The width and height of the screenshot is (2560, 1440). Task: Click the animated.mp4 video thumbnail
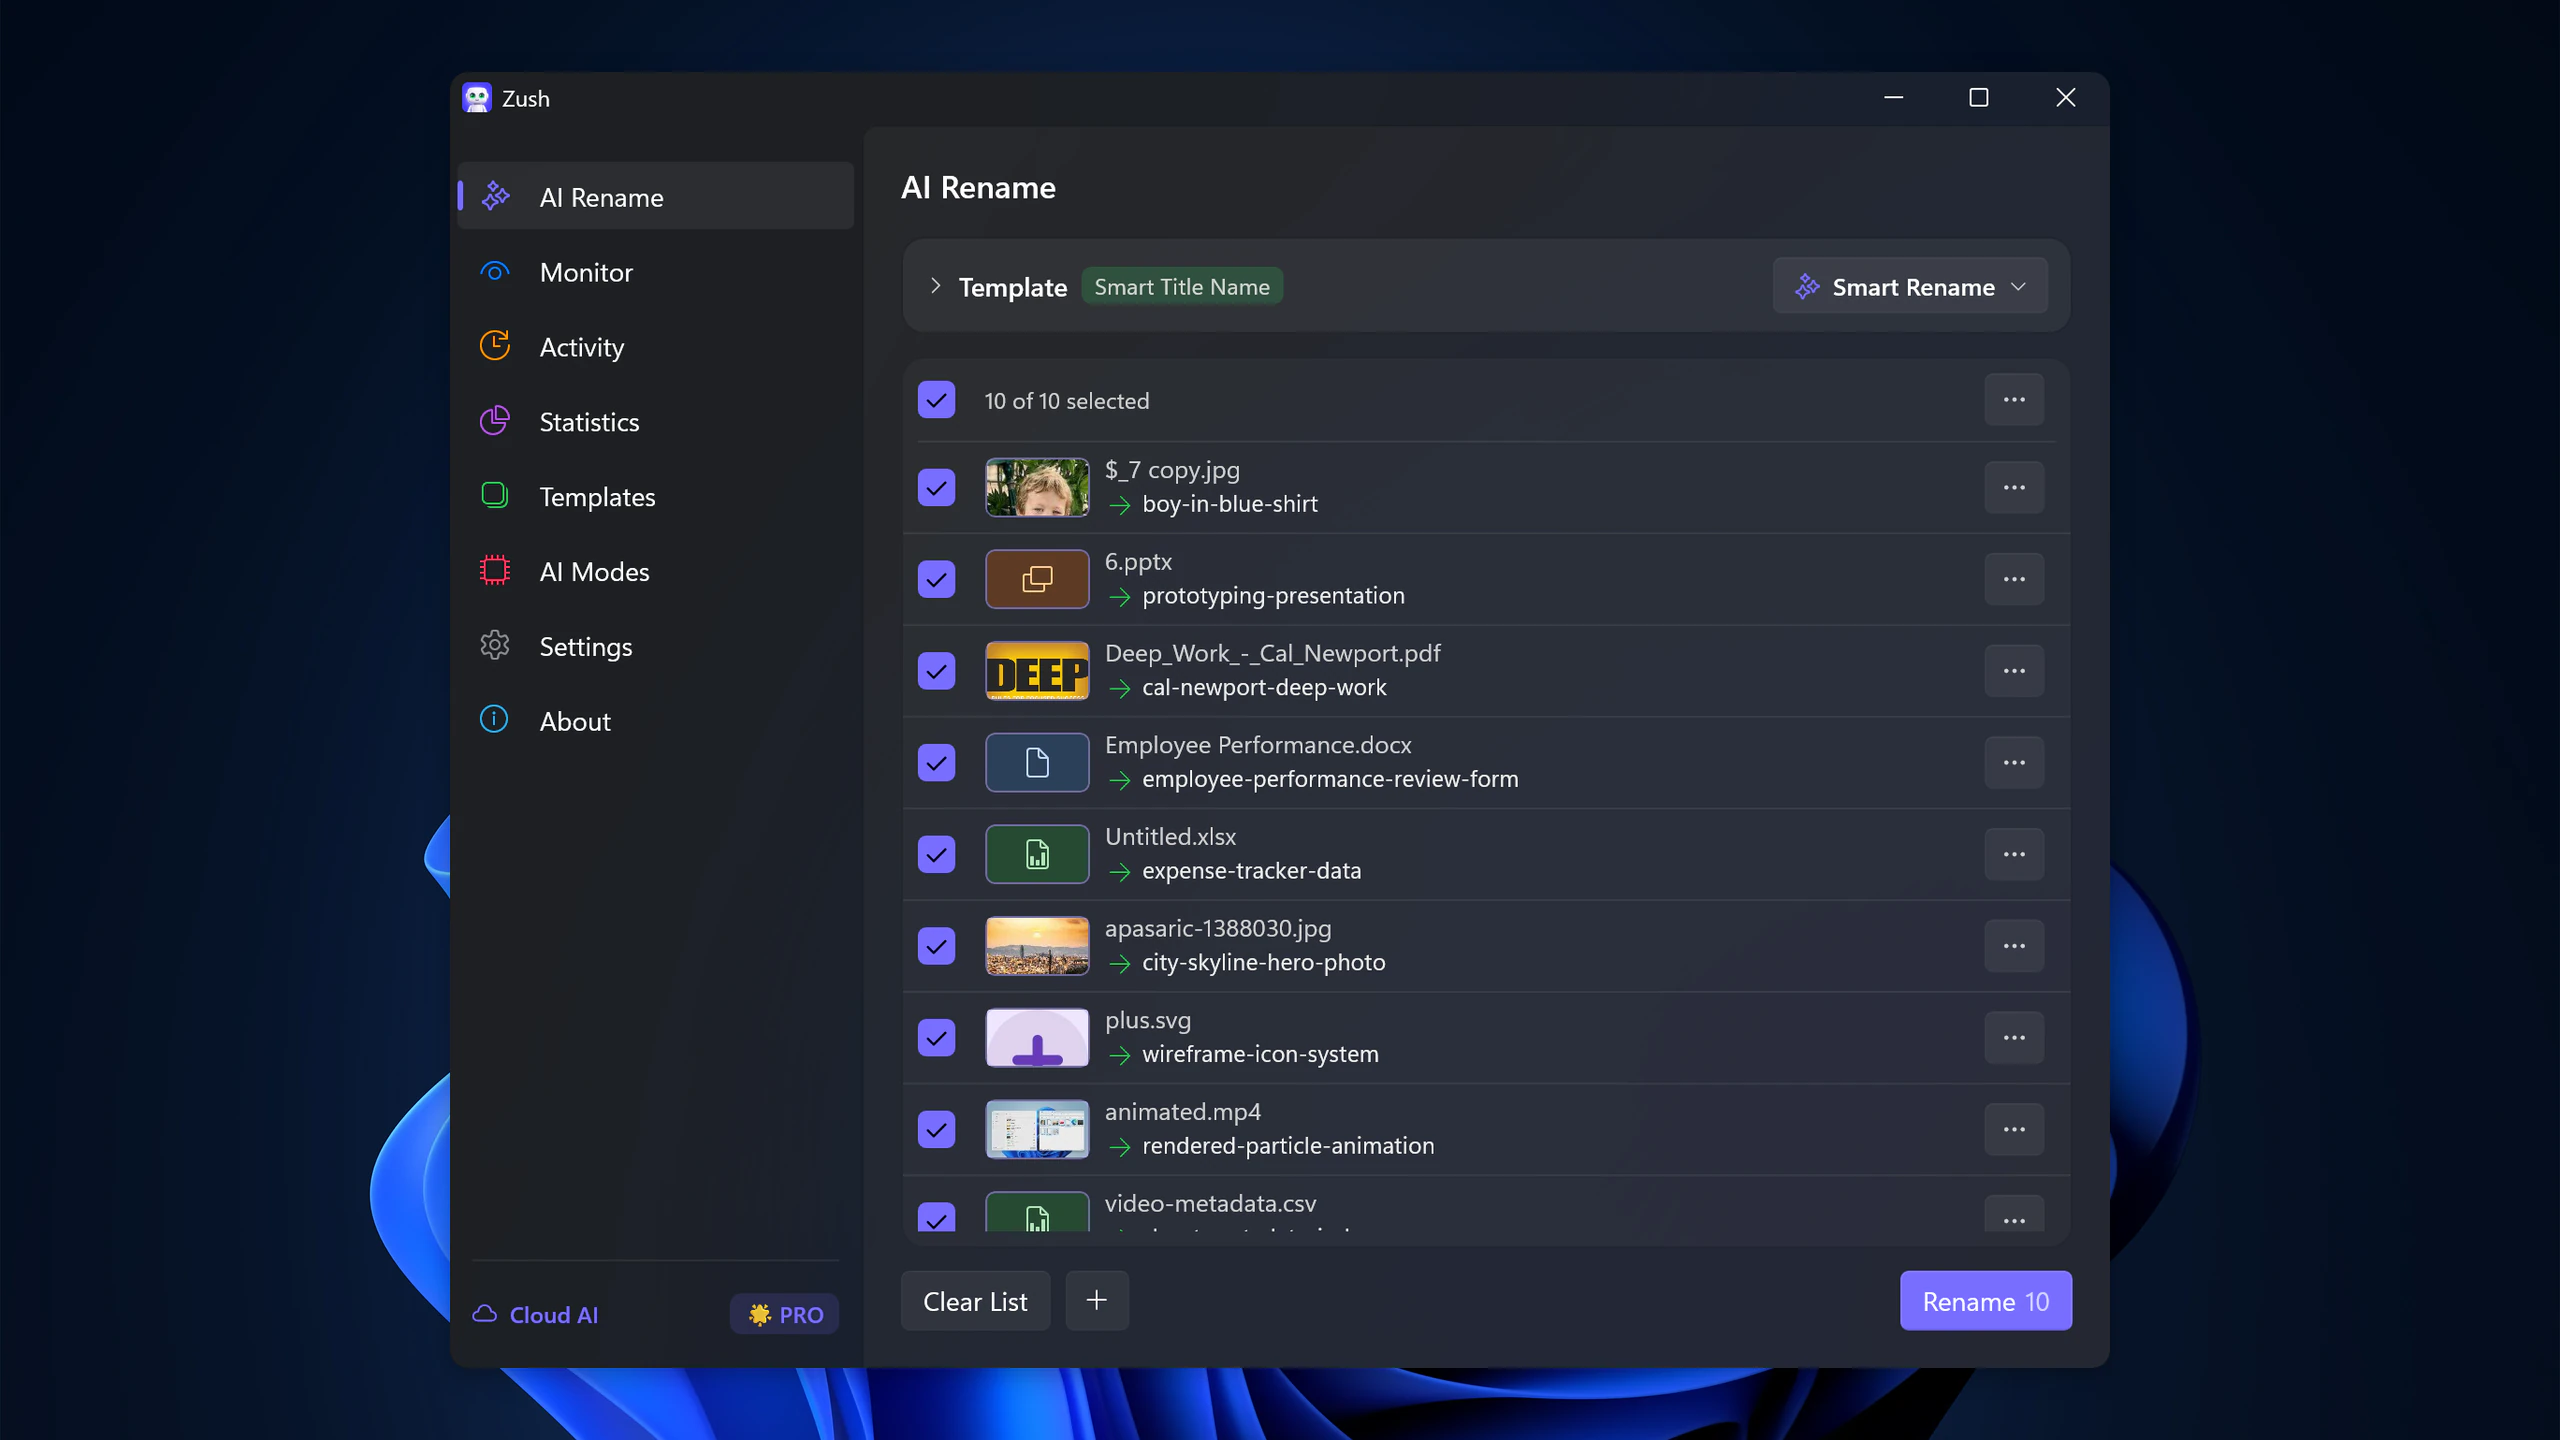[x=1037, y=1130]
